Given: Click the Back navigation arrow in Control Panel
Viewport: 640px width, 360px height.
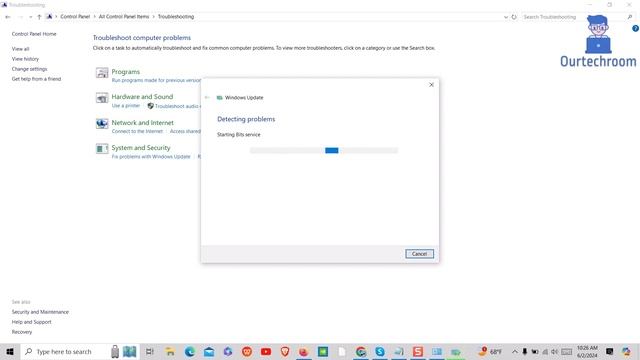Looking at the screenshot, I should click(x=8, y=17).
